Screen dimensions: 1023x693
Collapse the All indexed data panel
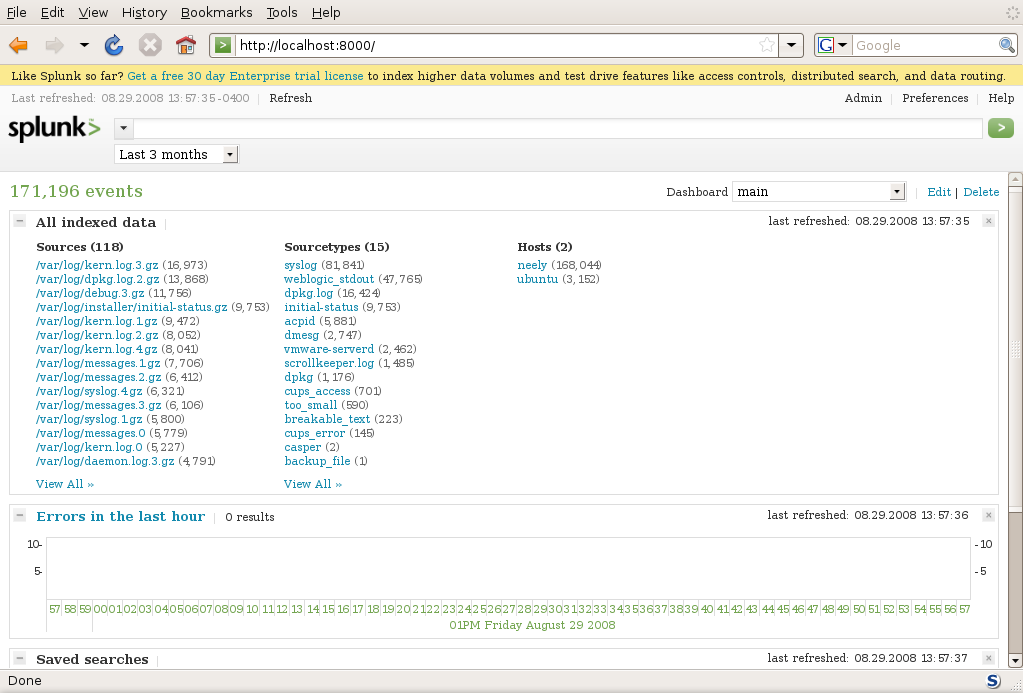[20, 221]
